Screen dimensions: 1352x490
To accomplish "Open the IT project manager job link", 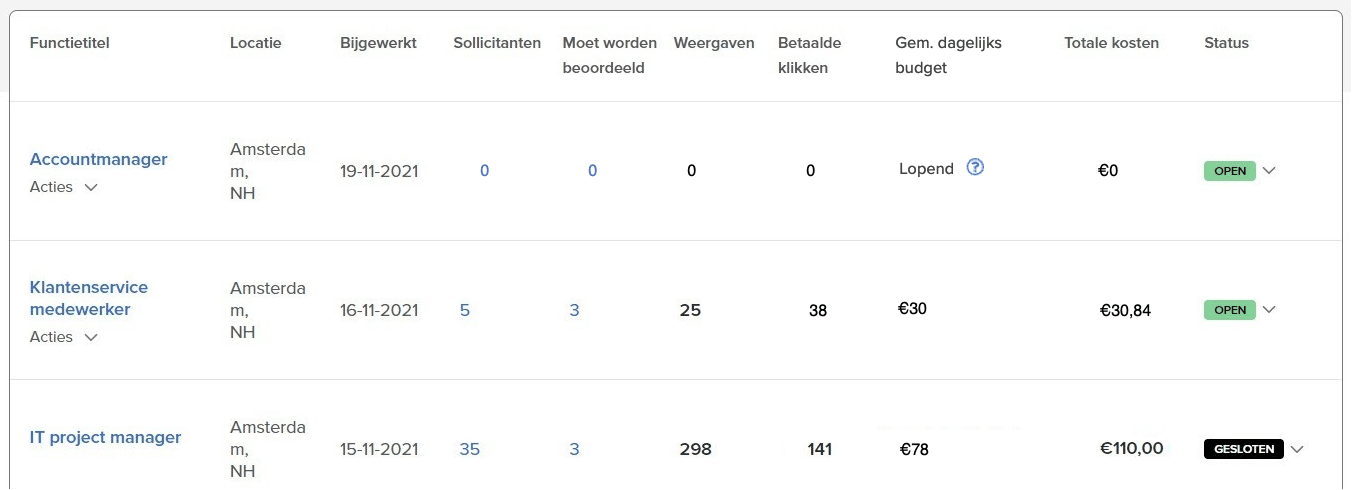I will [x=106, y=437].
